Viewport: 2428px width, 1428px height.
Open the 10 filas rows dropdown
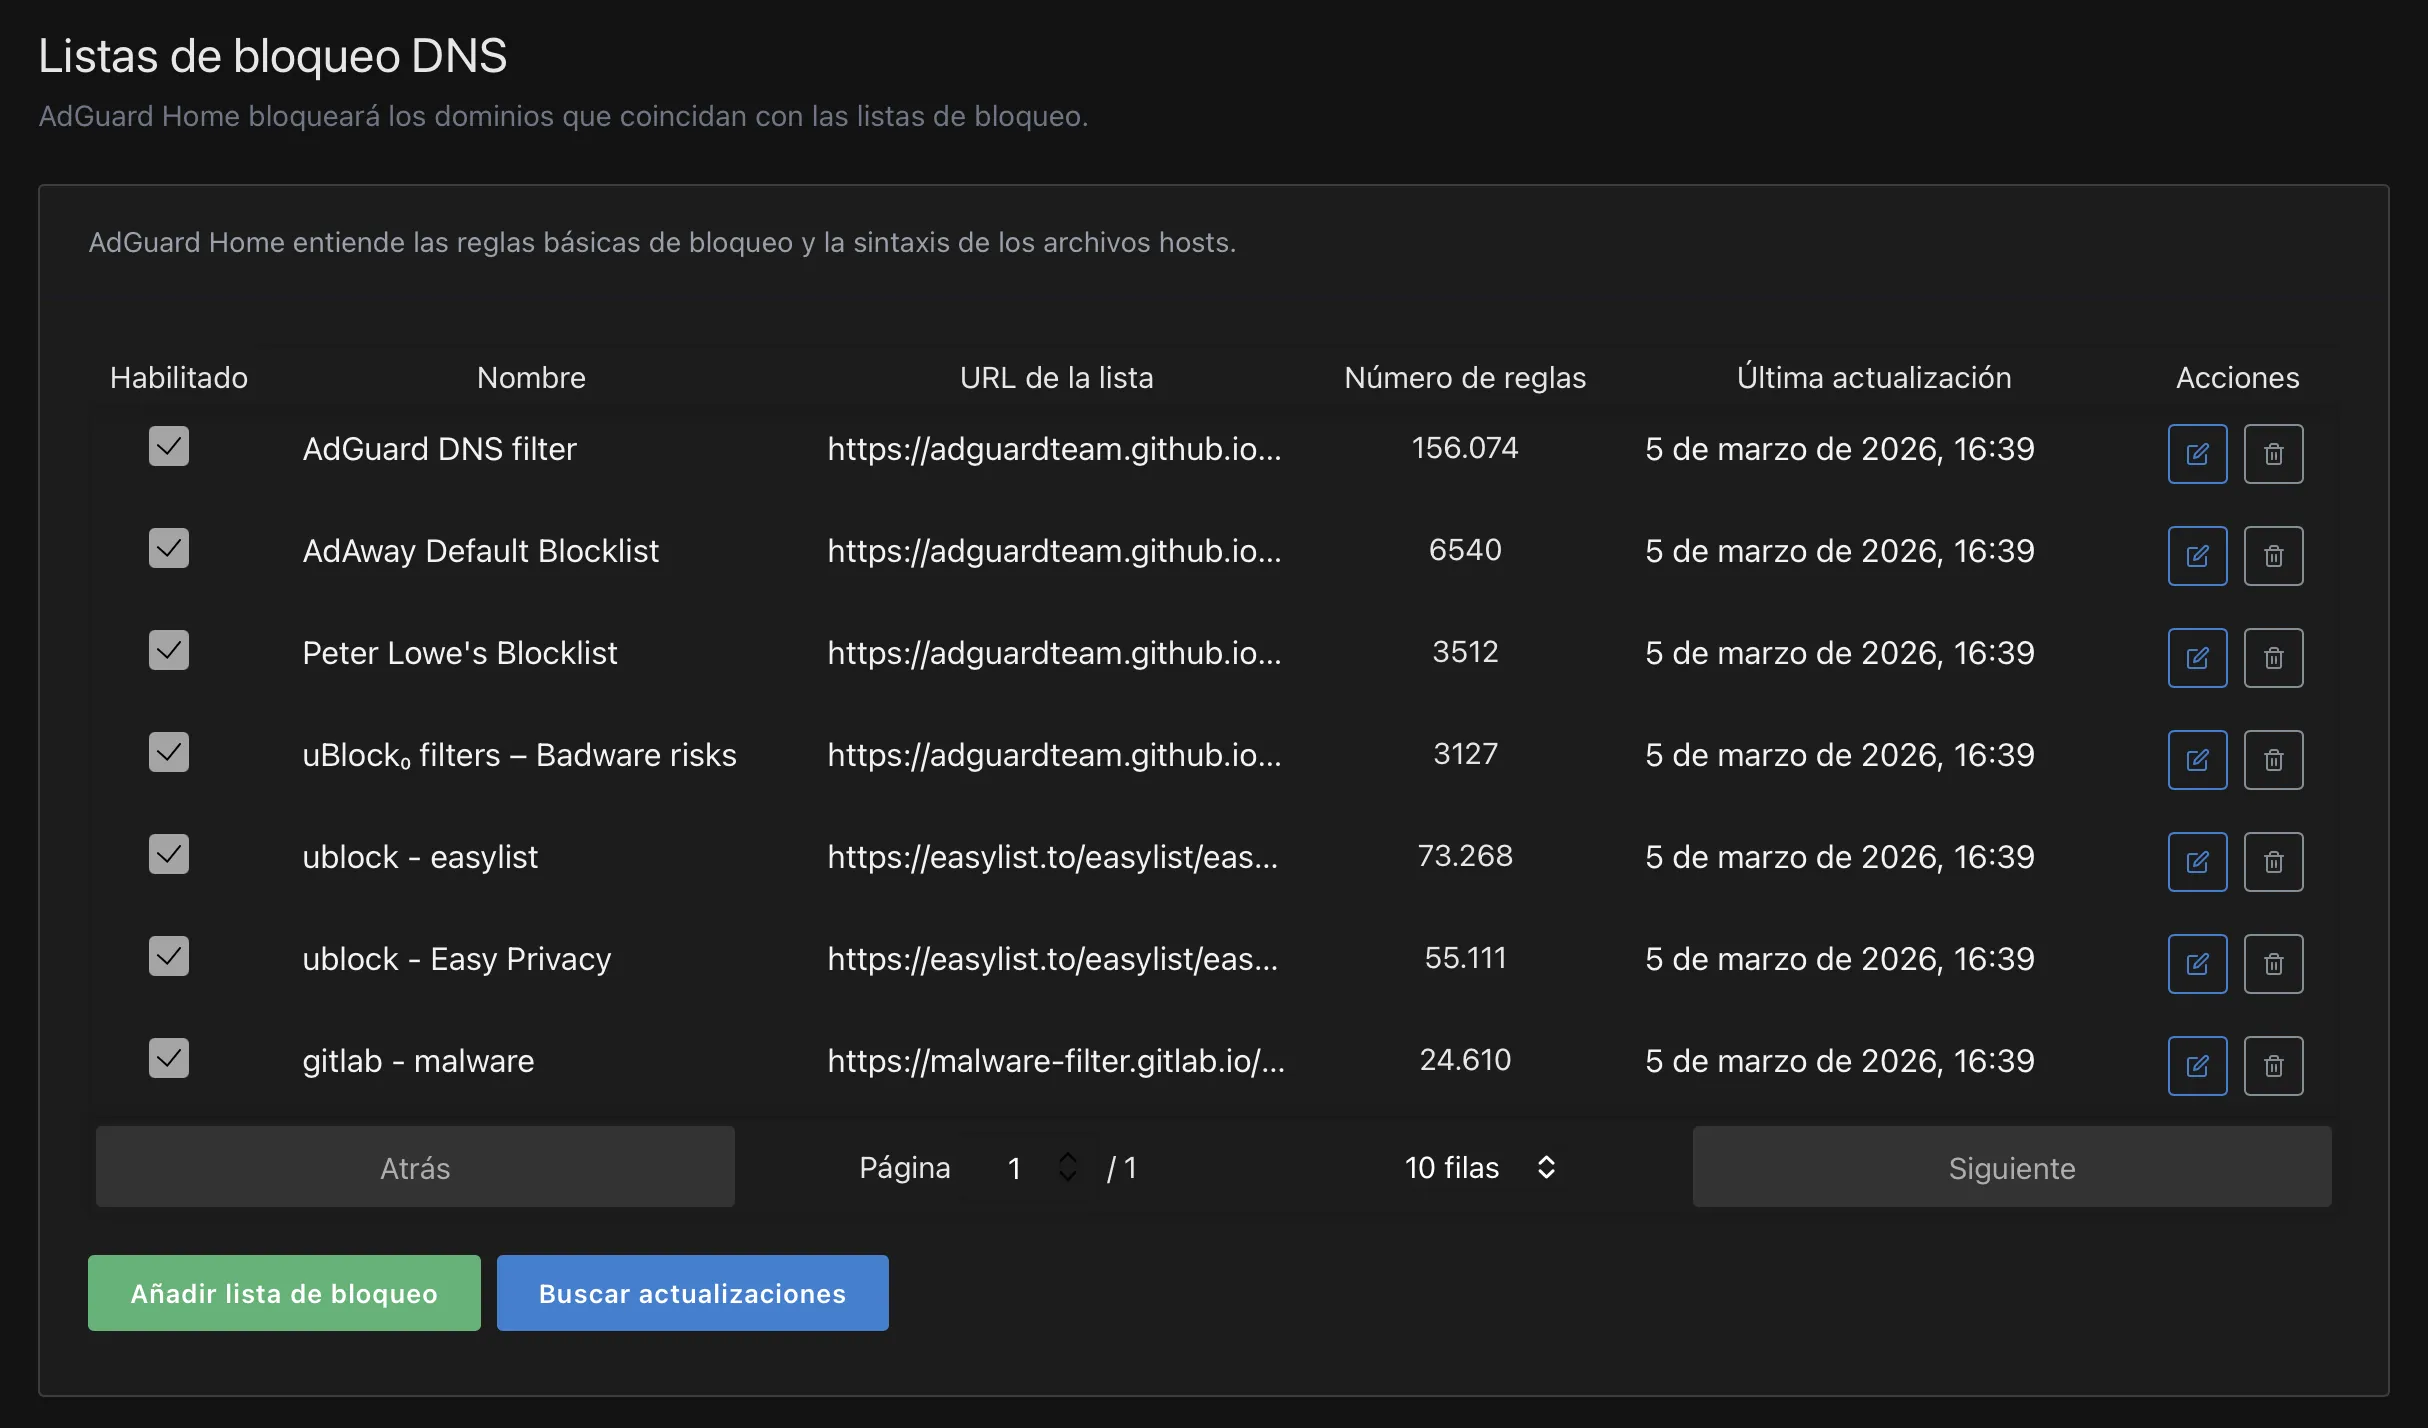[x=1480, y=1167]
